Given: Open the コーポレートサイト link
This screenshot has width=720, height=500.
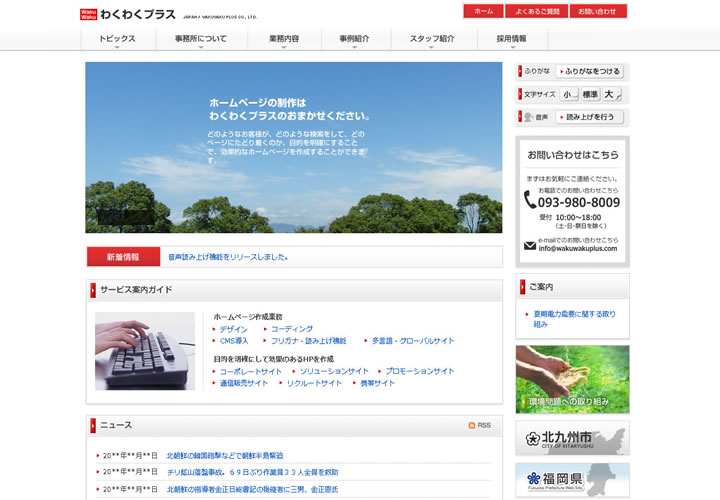Looking at the screenshot, I should pos(251,371).
